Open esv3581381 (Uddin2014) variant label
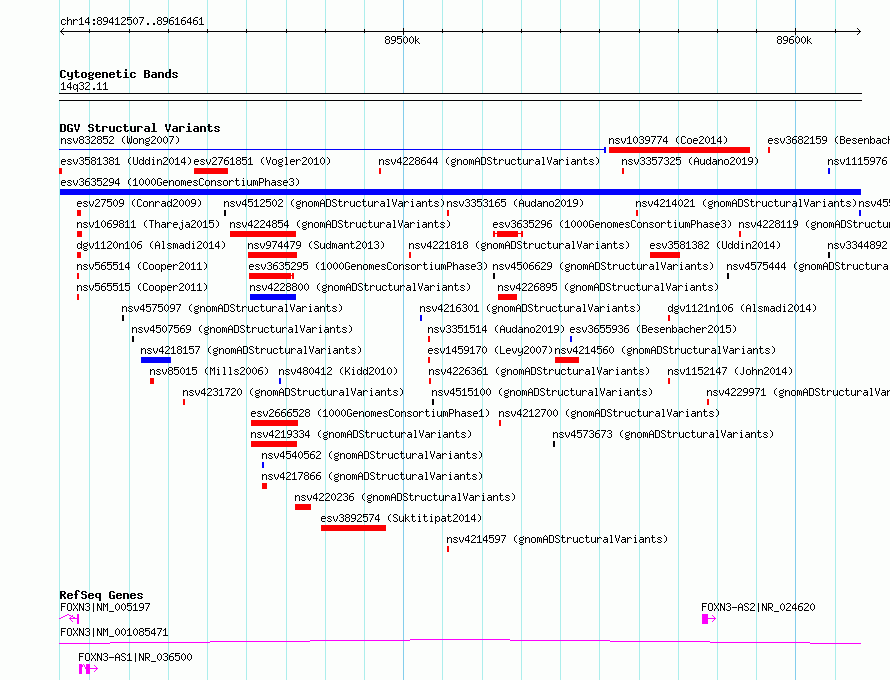 (126, 161)
